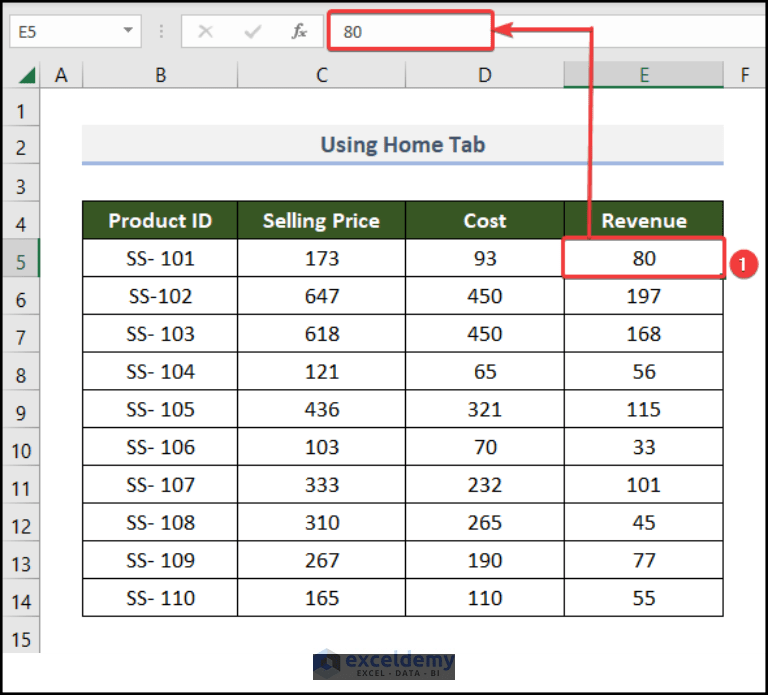Viewport: 768px width, 695px height.
Task: Select cell with 'SS- 101'
Action: [160, 258]
